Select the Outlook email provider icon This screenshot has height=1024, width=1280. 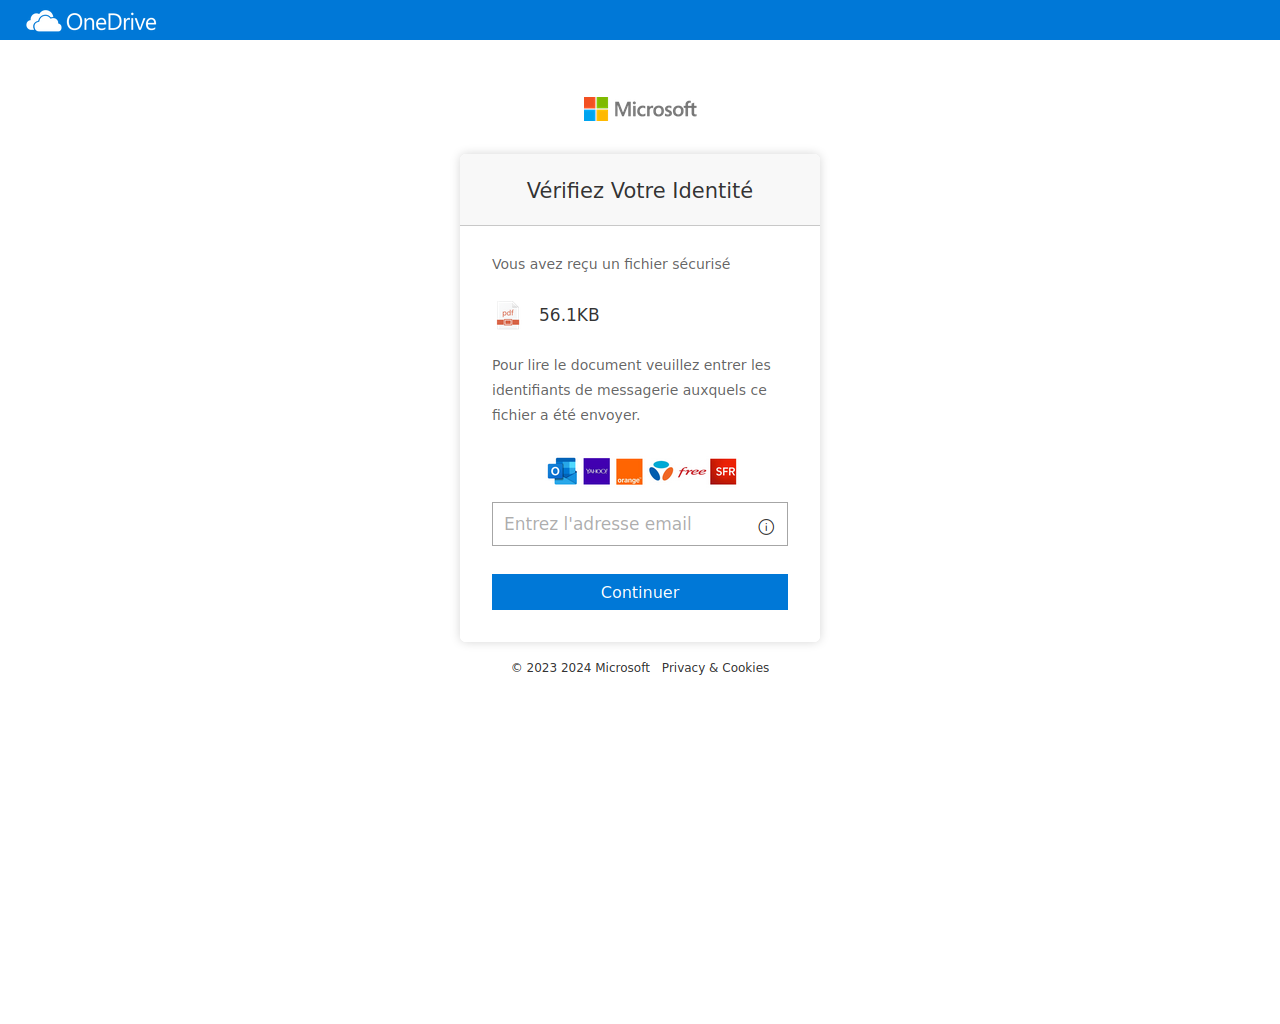point(562,471)
